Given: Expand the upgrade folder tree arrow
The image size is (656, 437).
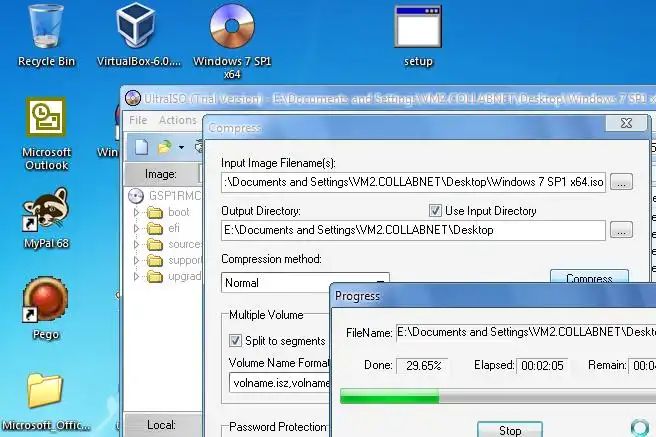Looking at the screenshot, I should click(136, 276).
